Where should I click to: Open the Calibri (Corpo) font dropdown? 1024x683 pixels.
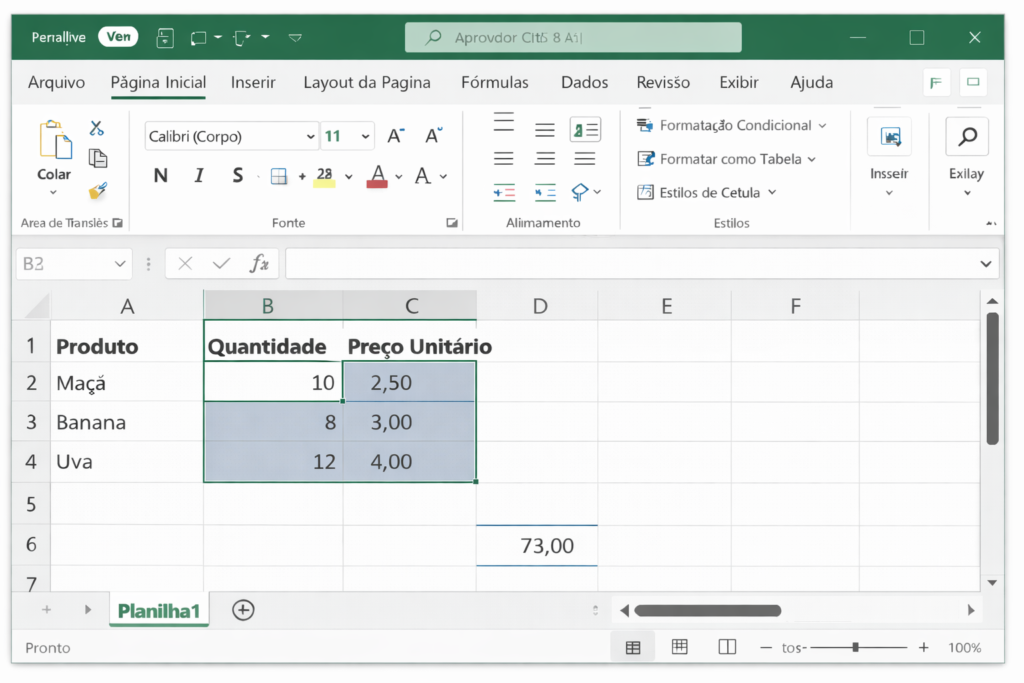[x=310, y=137]
